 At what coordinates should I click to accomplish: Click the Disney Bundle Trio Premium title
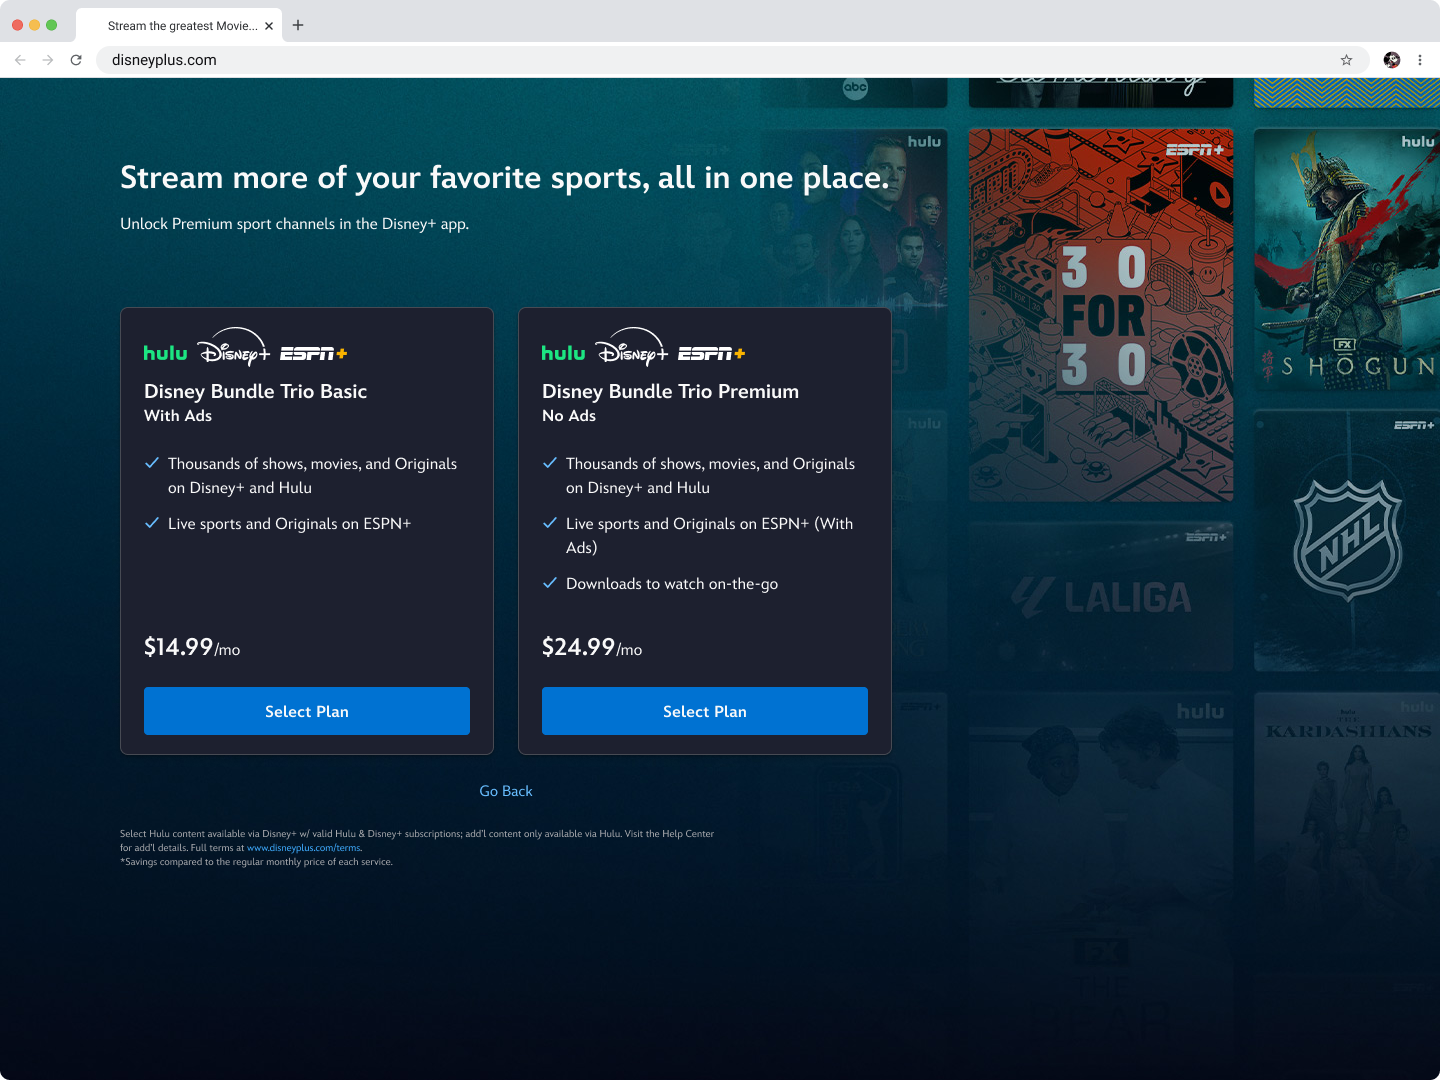(x=670, y=391)
